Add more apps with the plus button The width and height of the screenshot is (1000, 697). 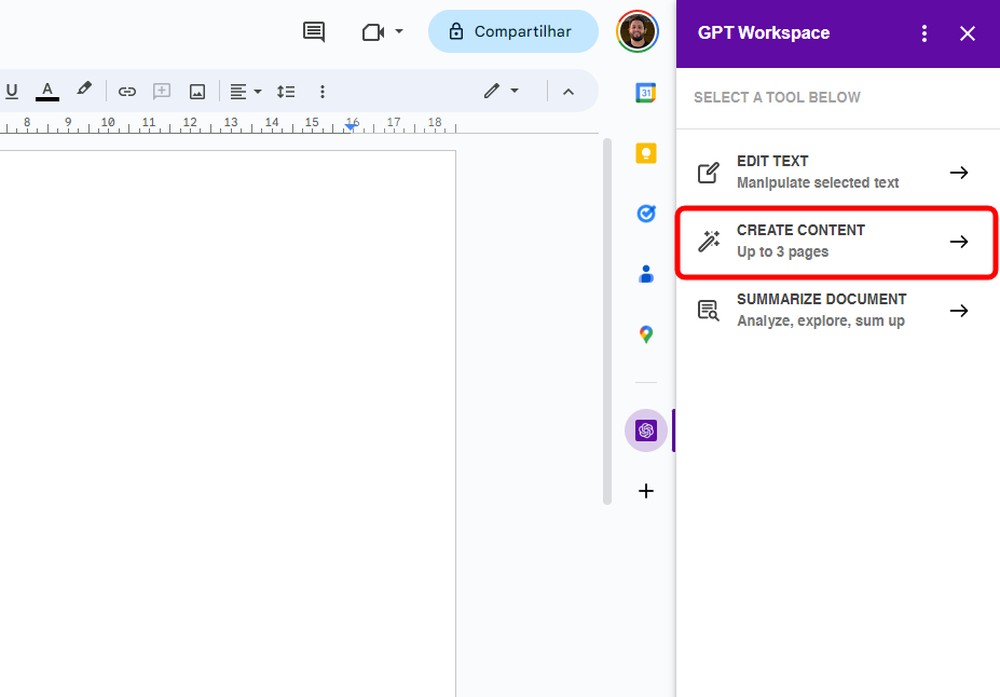point(645,491)
